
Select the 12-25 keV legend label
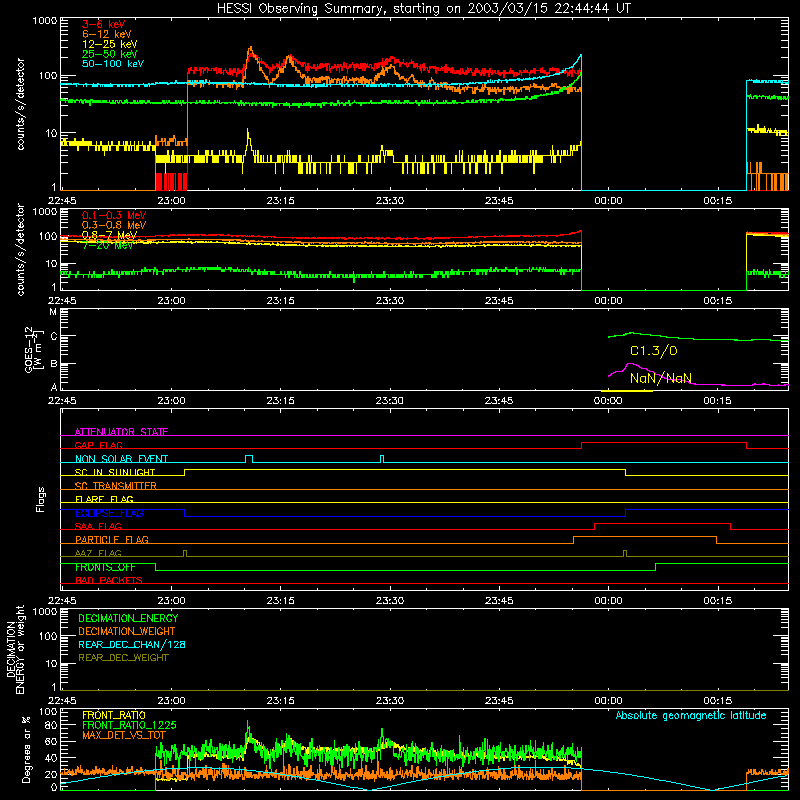[110, 44]
